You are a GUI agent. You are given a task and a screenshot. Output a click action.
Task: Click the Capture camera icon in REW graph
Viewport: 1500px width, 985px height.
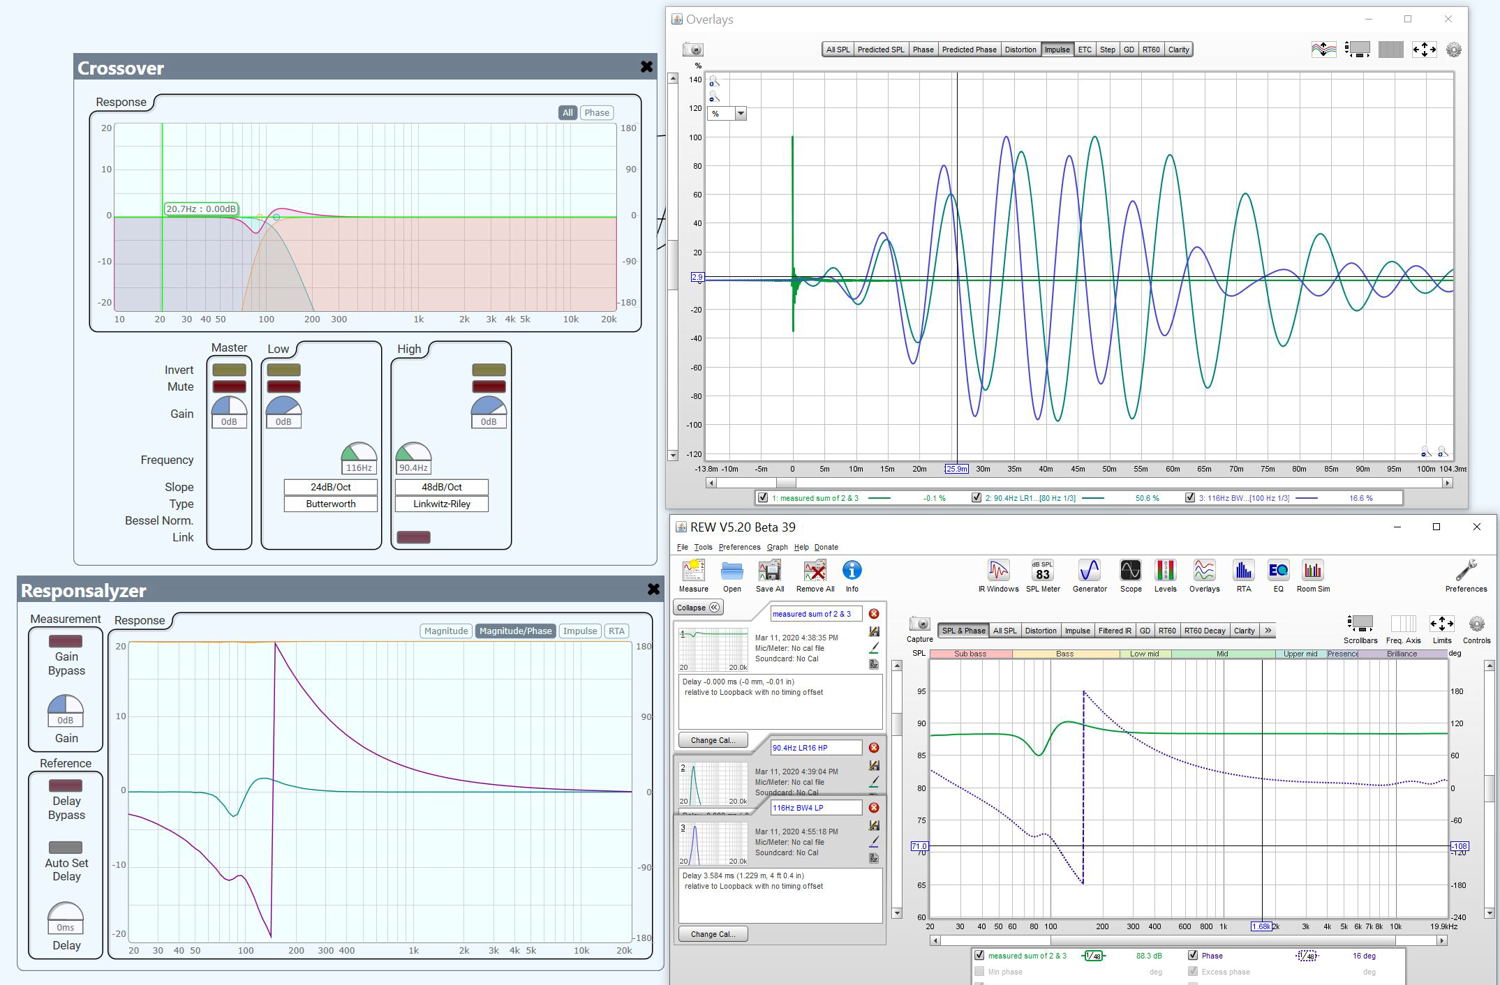point(920,624)
